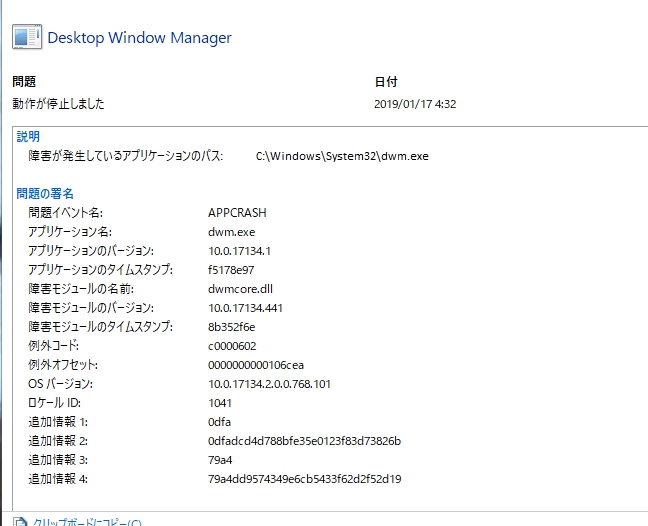Viewport: 648px width, 526px height.
Task: Select exception offset 0000000000106cea
Action: 256,365
